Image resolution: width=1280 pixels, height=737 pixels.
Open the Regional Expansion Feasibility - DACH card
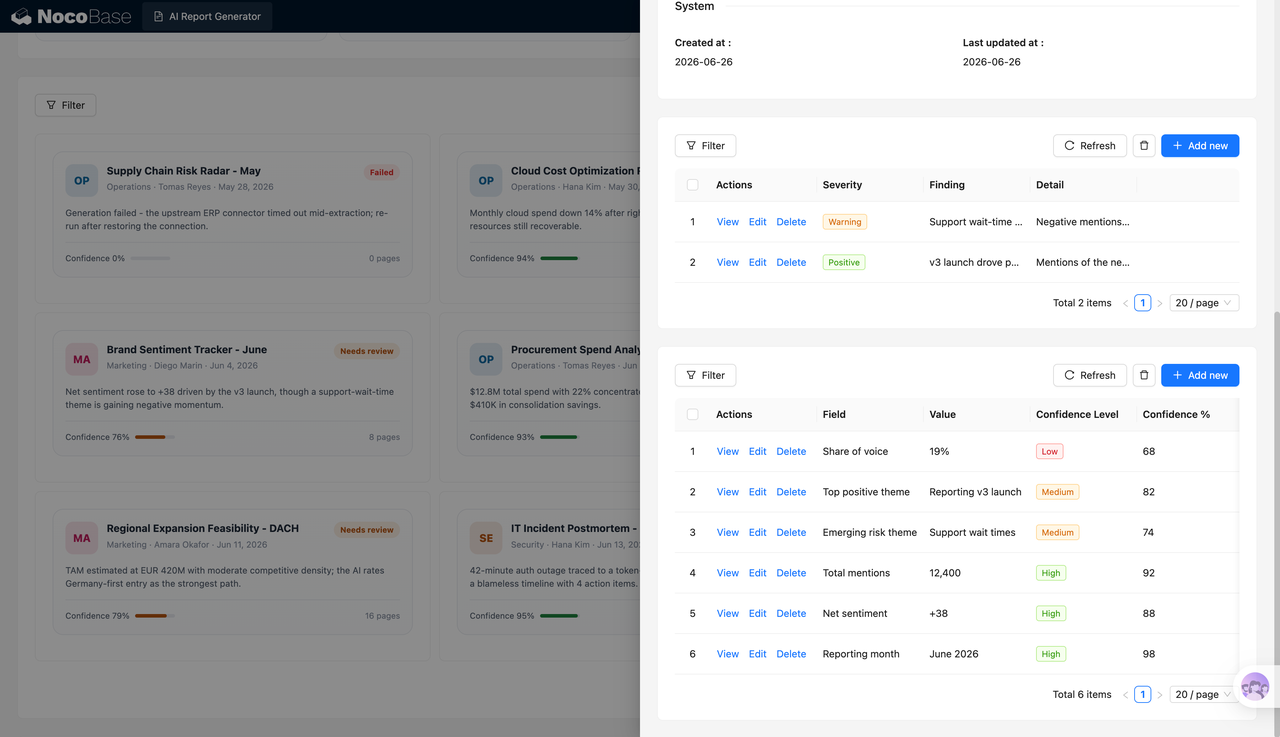pyautogui.click(x=232, y=571)
